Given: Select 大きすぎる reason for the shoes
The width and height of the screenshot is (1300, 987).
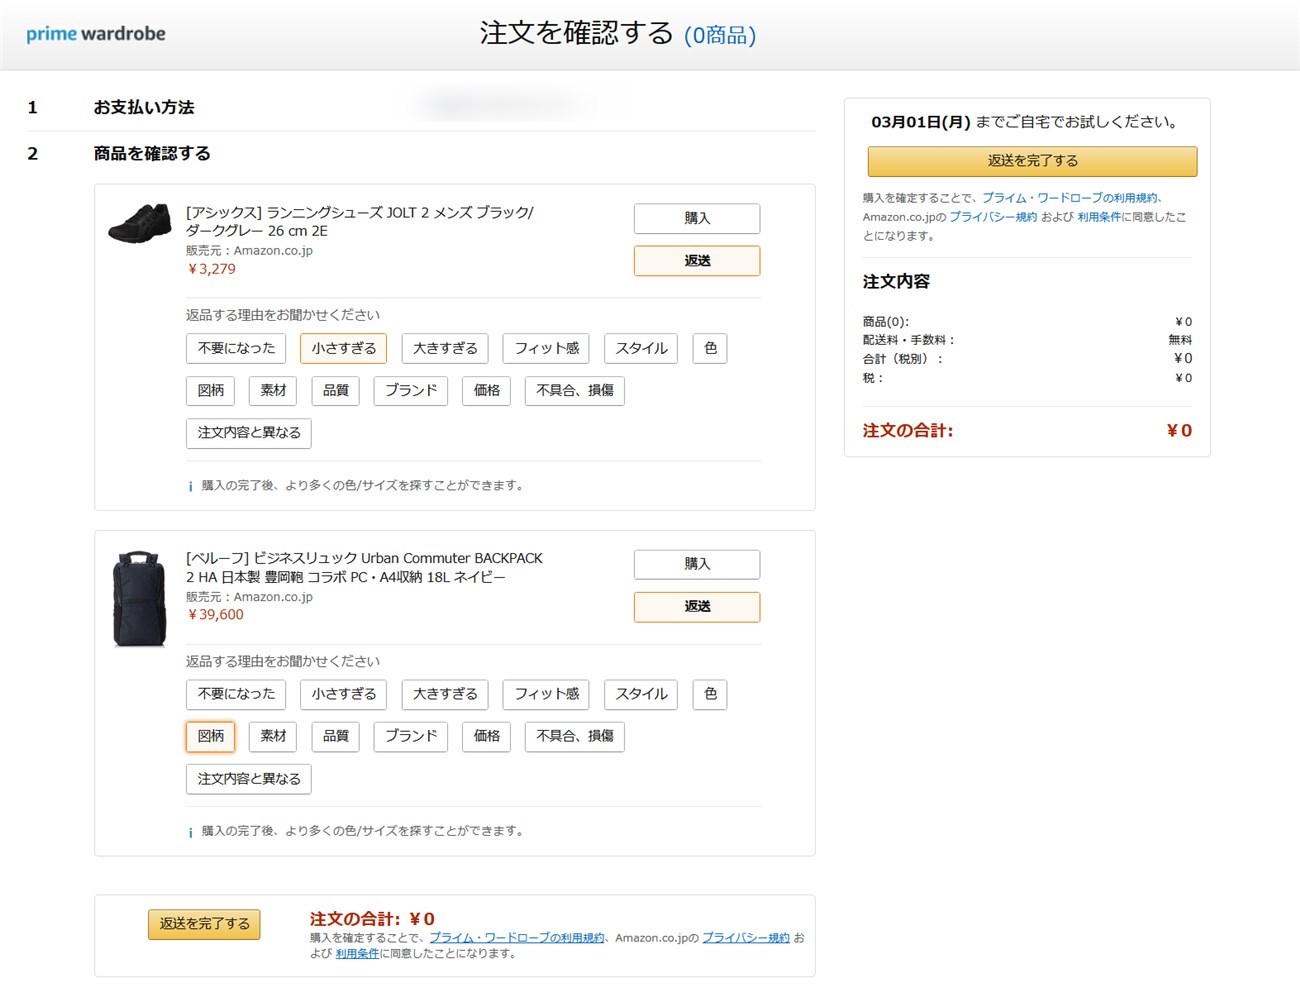Looking at the screenshot, I should pyautogui.click(x=445, y=348).
